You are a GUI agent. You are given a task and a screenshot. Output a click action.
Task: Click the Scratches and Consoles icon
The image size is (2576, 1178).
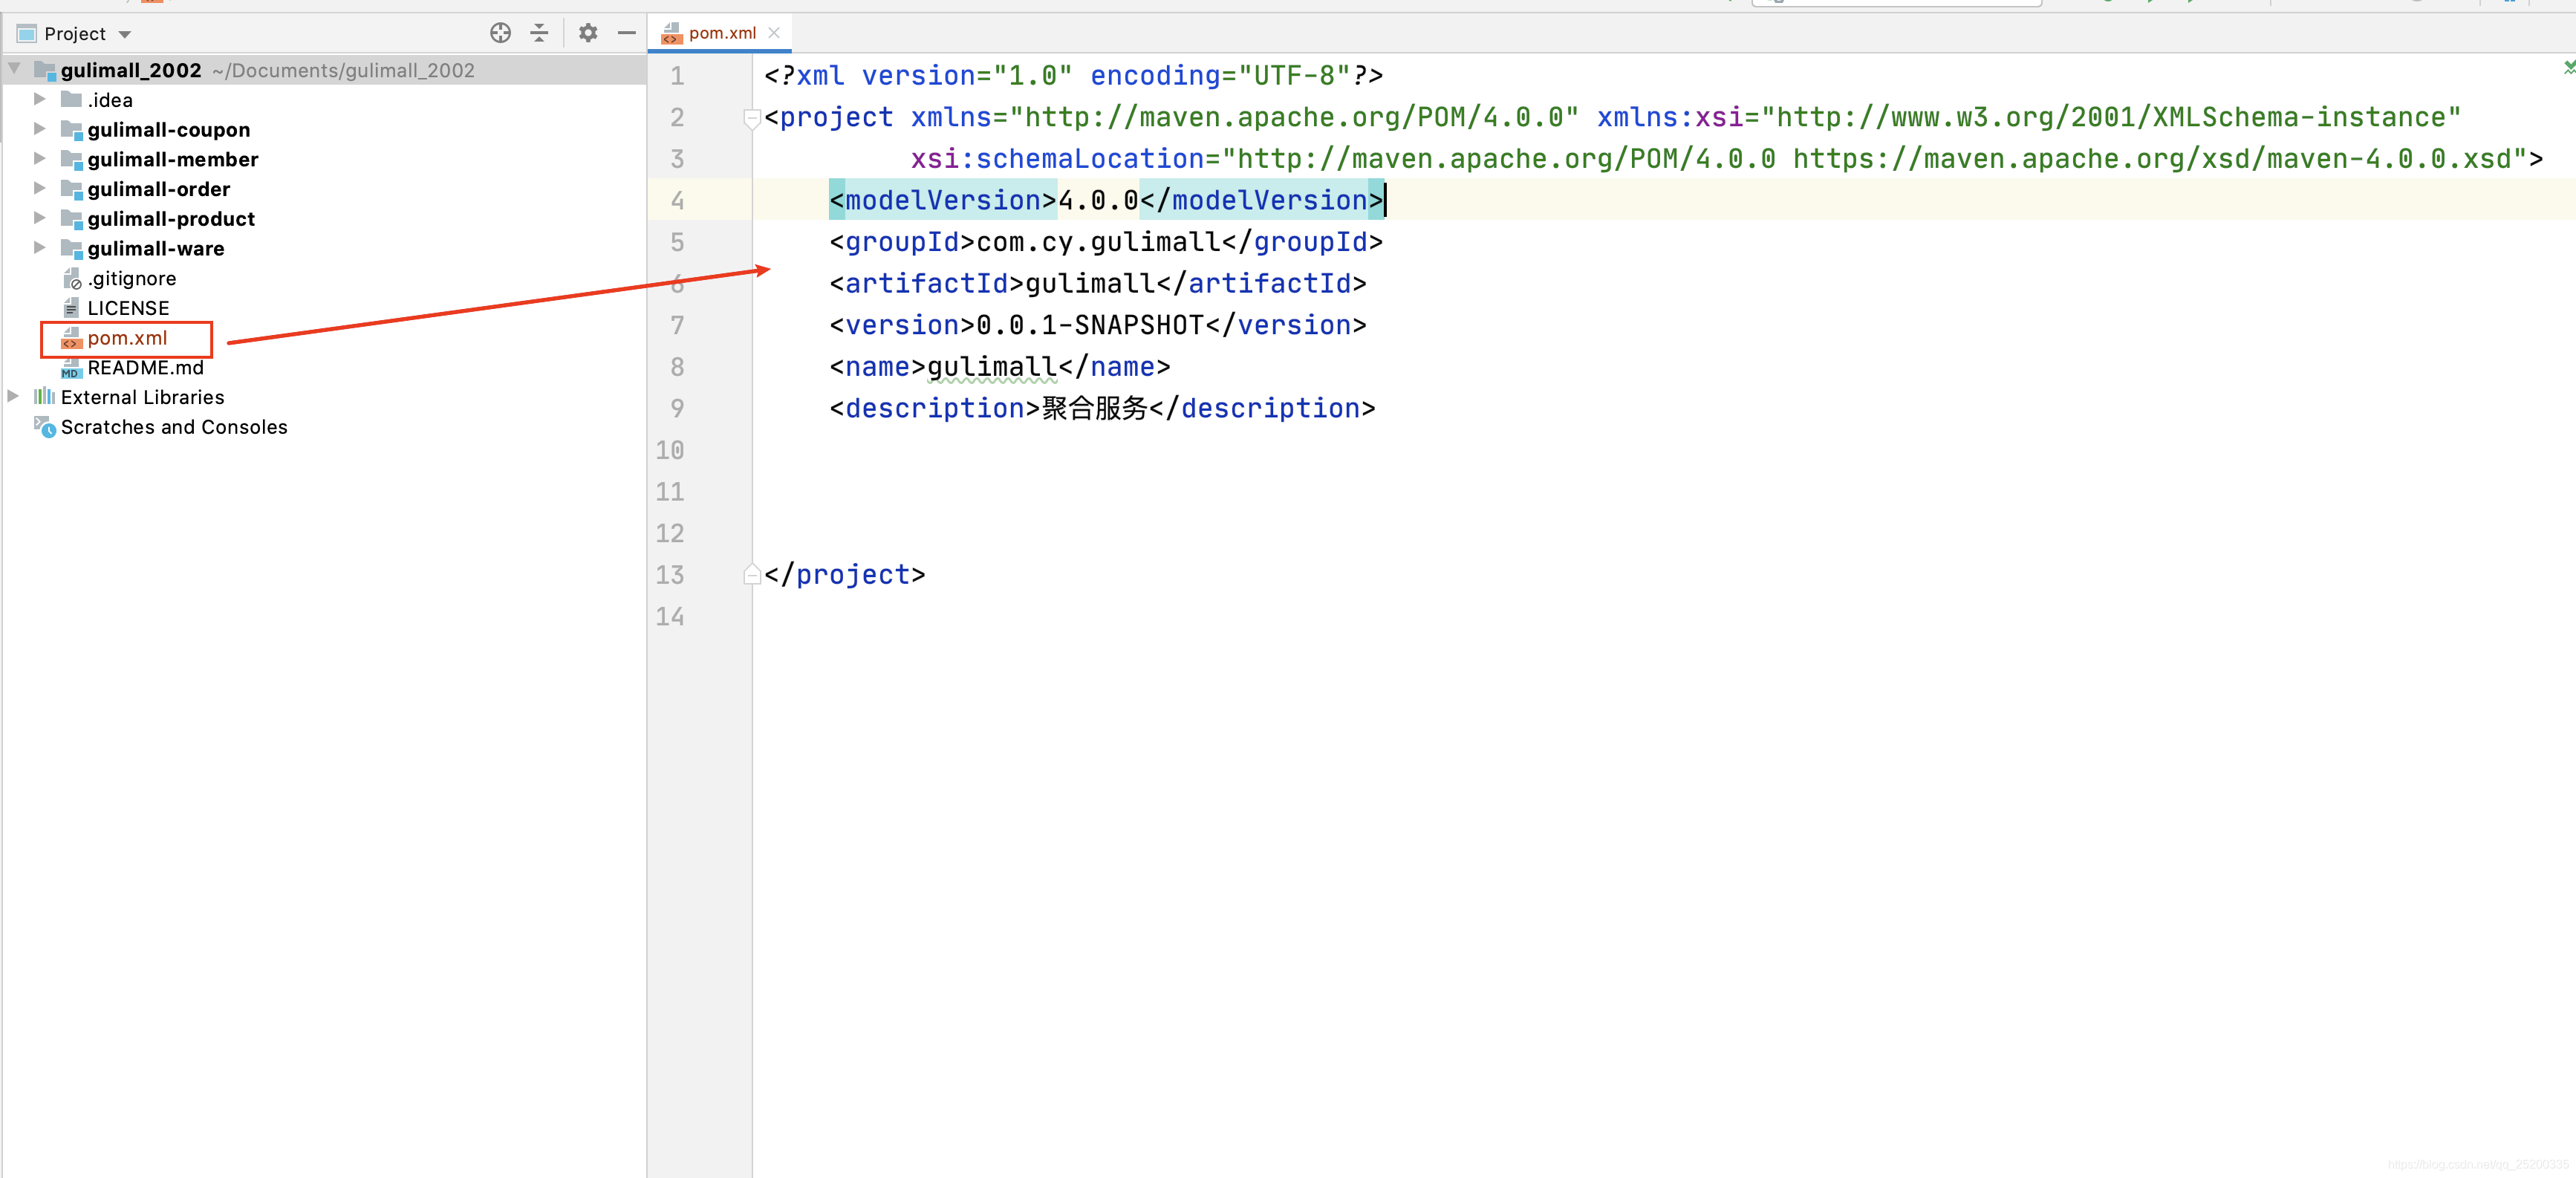[45, 427]
